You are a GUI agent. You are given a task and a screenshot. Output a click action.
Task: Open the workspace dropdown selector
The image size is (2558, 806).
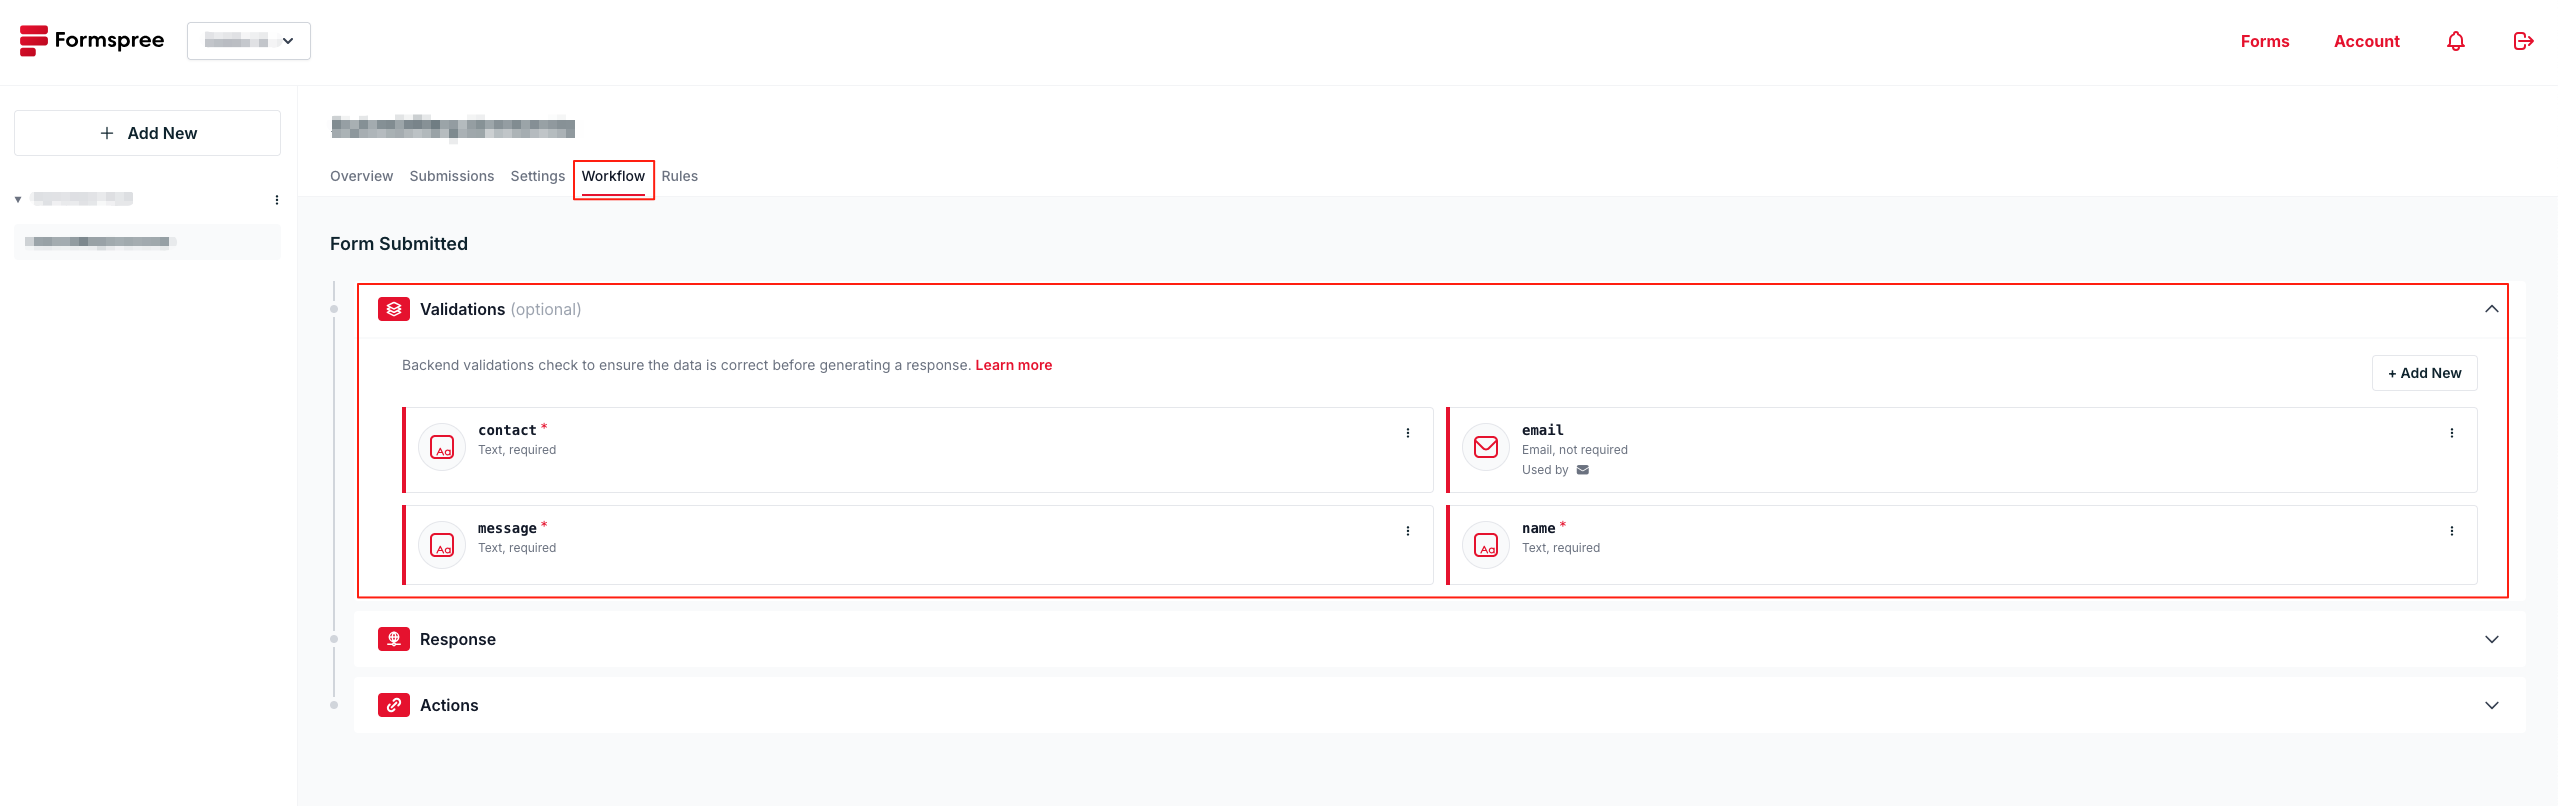249,41
